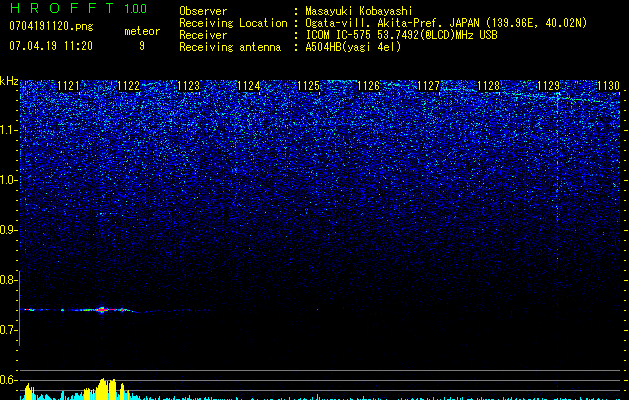Click the date stamp 07.04.19 11:20
629x400 pixels.
(x=51, y=46)
